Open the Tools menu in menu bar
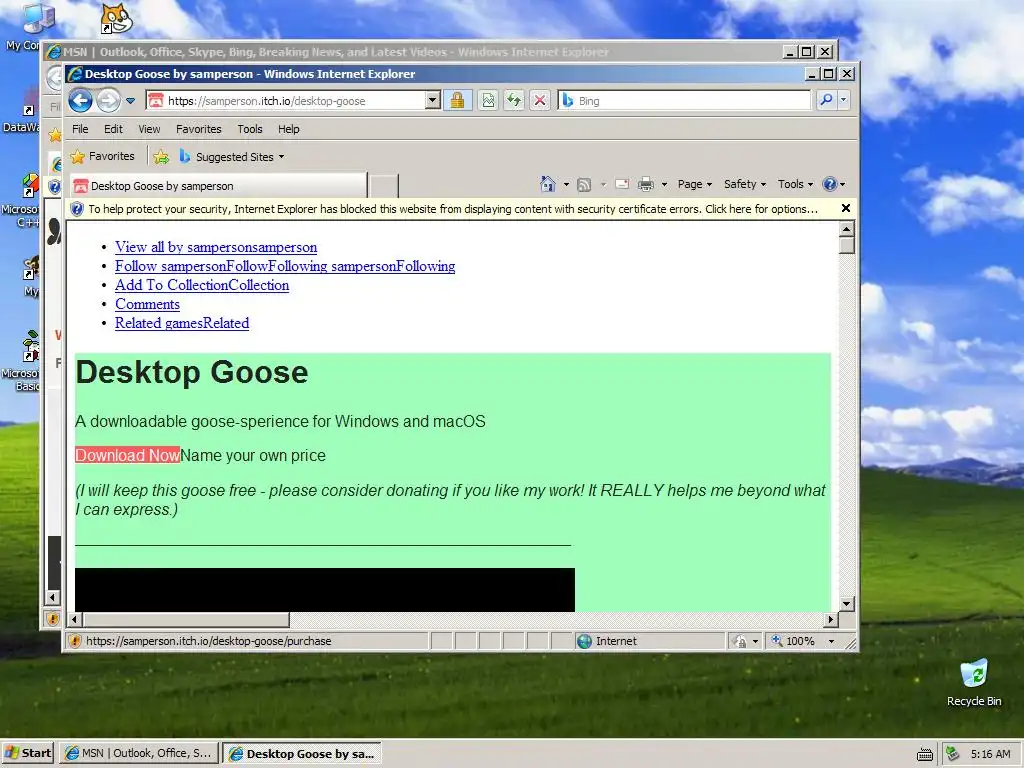The image size is (1024, 768). (249, 129)
